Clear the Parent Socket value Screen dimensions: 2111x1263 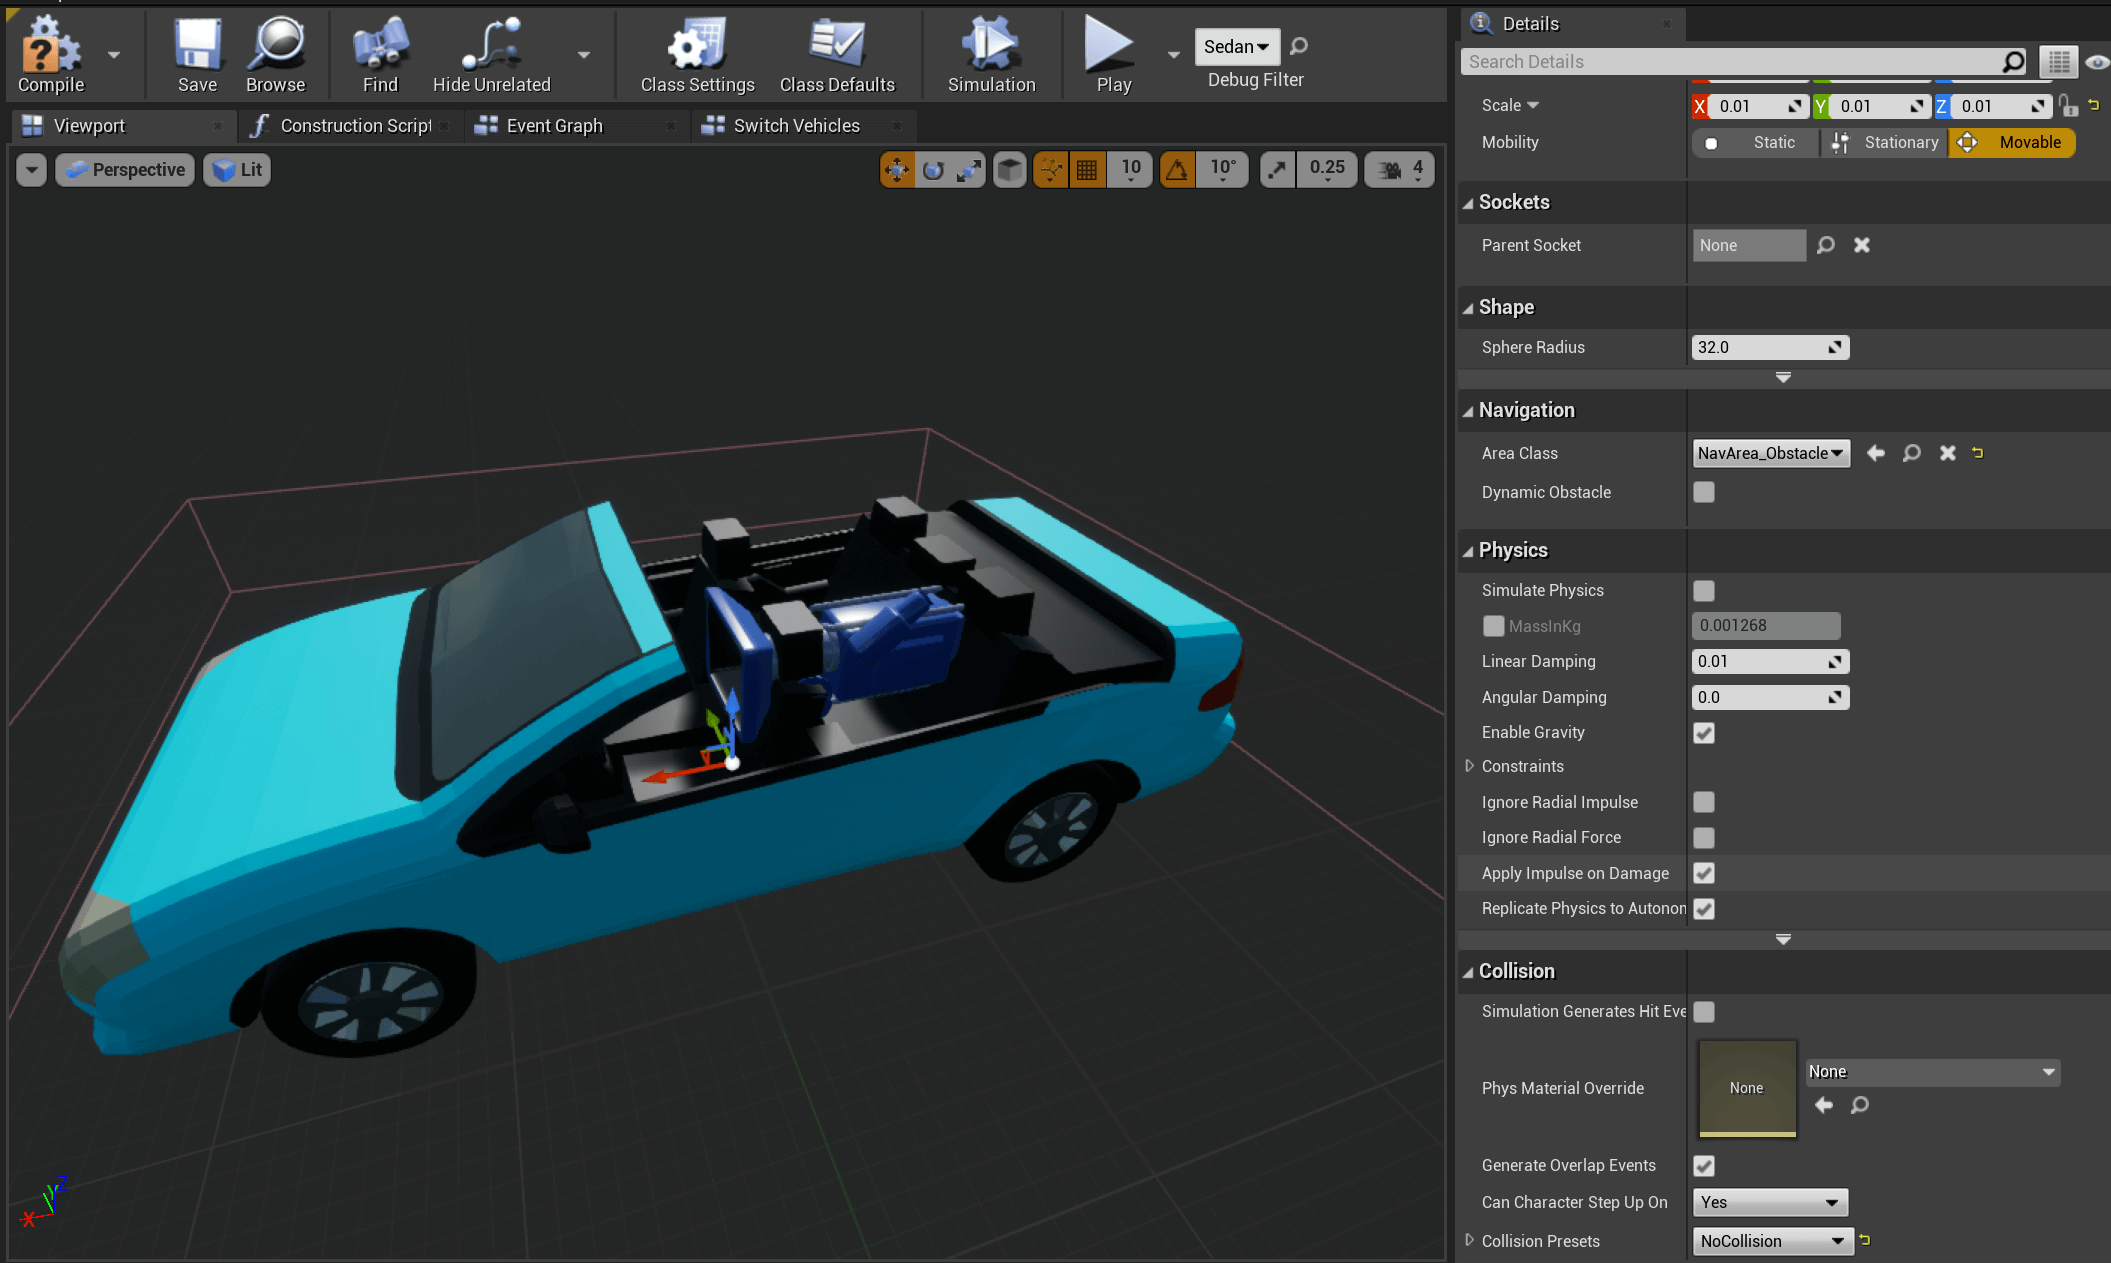tap(1861, 245)
